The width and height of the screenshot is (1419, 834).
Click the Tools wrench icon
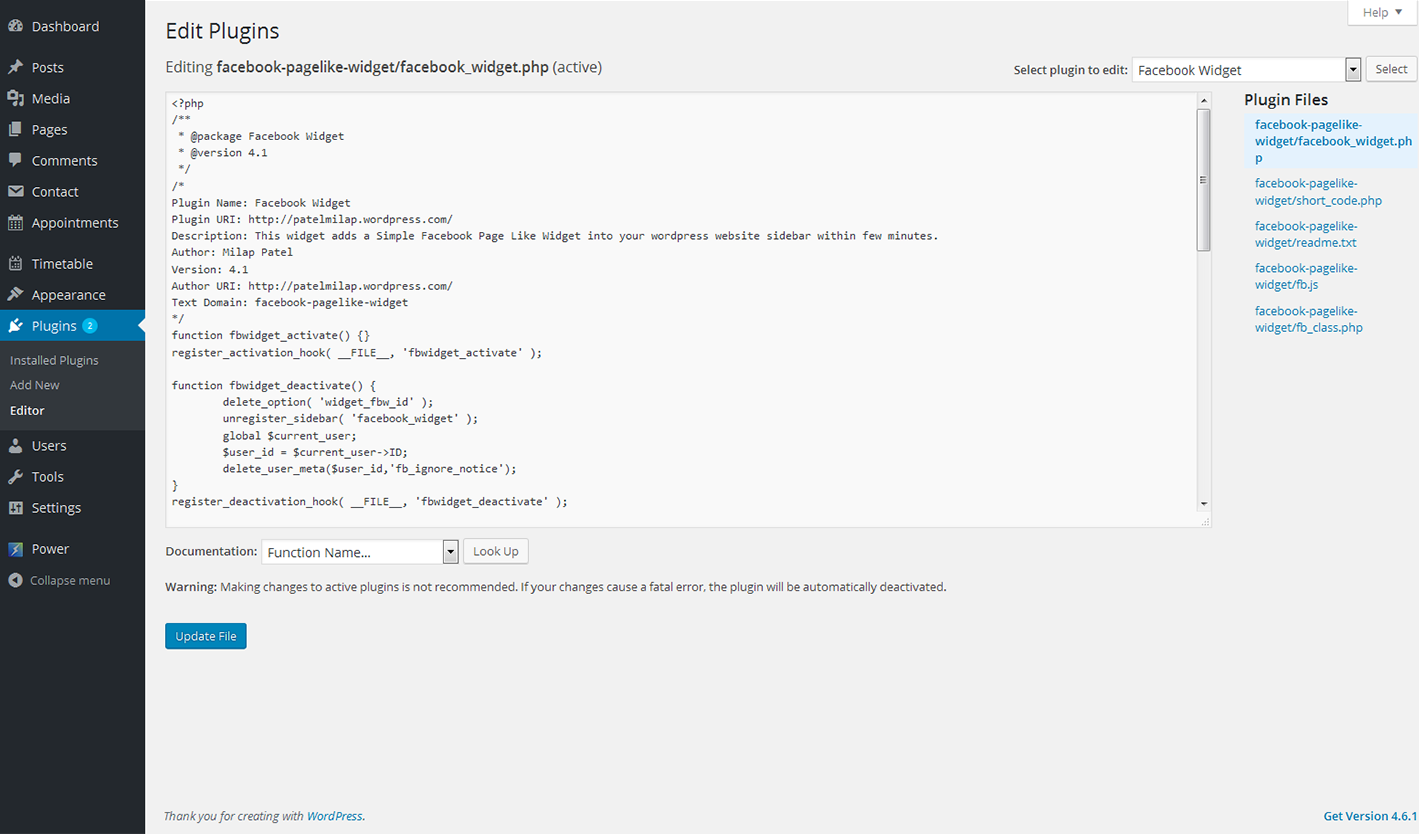click(x=16, y=476)
